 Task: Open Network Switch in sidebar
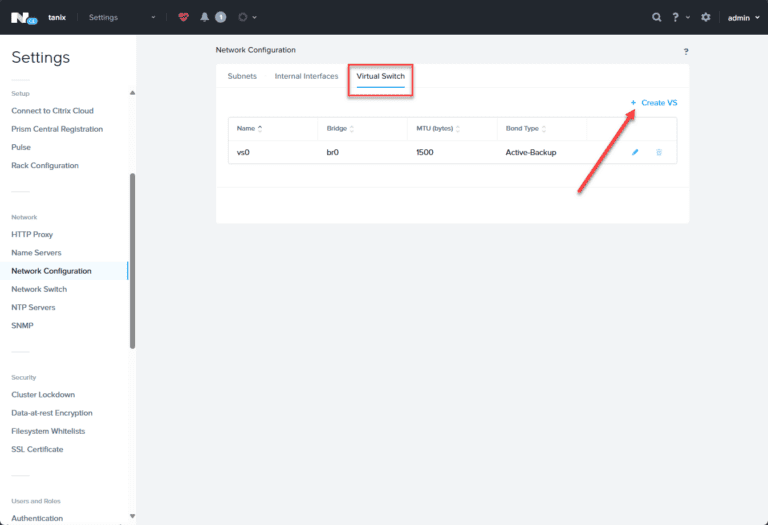[39, 289]
